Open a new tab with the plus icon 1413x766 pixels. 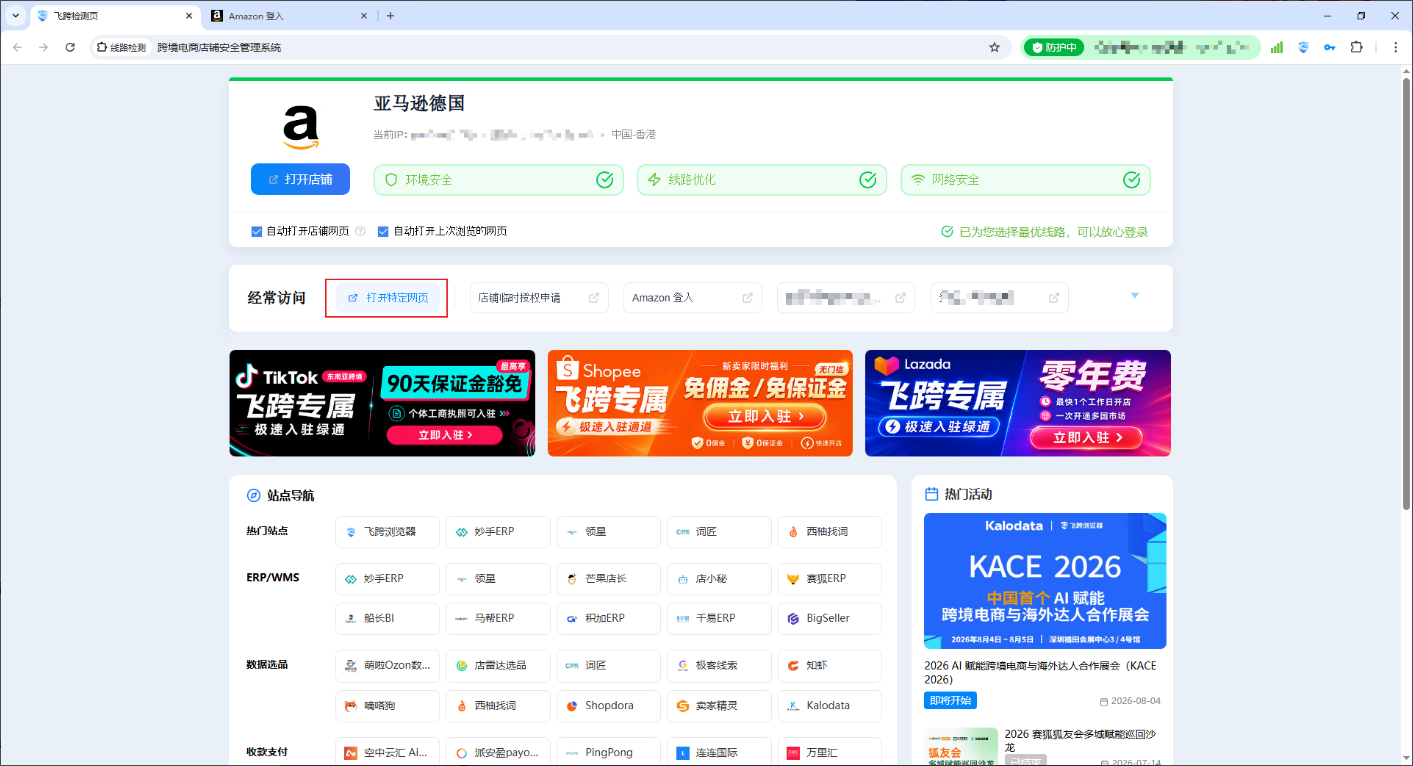tap(390, 16)
